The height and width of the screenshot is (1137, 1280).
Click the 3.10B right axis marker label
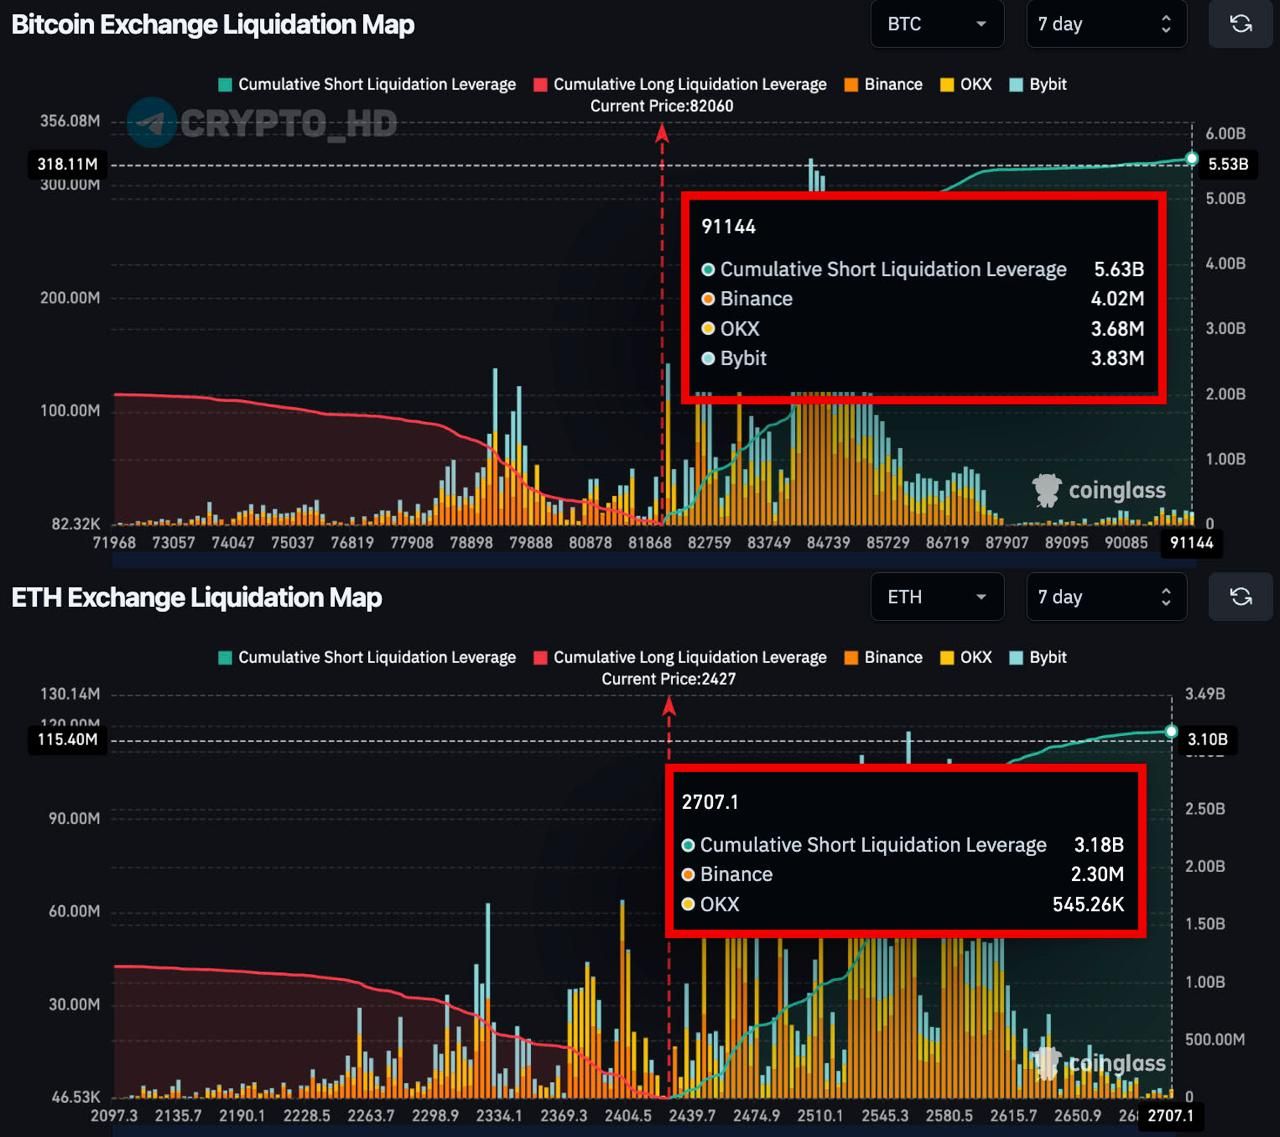(1207, 739)
